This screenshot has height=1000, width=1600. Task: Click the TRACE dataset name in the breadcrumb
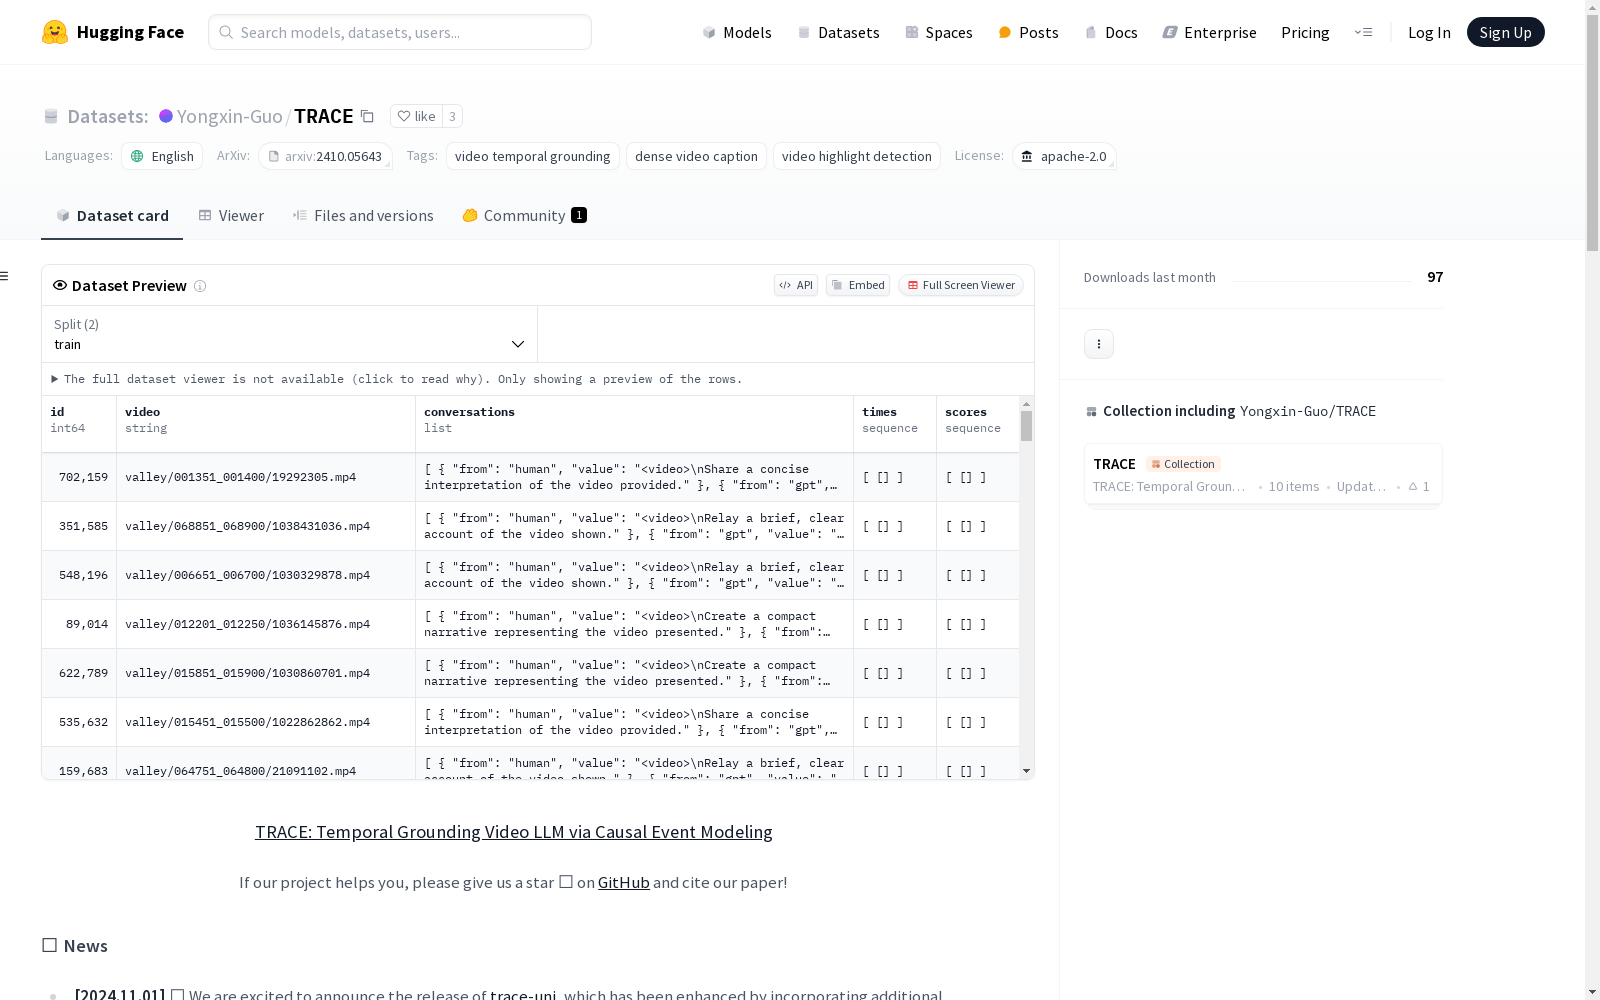pos(324,116)
